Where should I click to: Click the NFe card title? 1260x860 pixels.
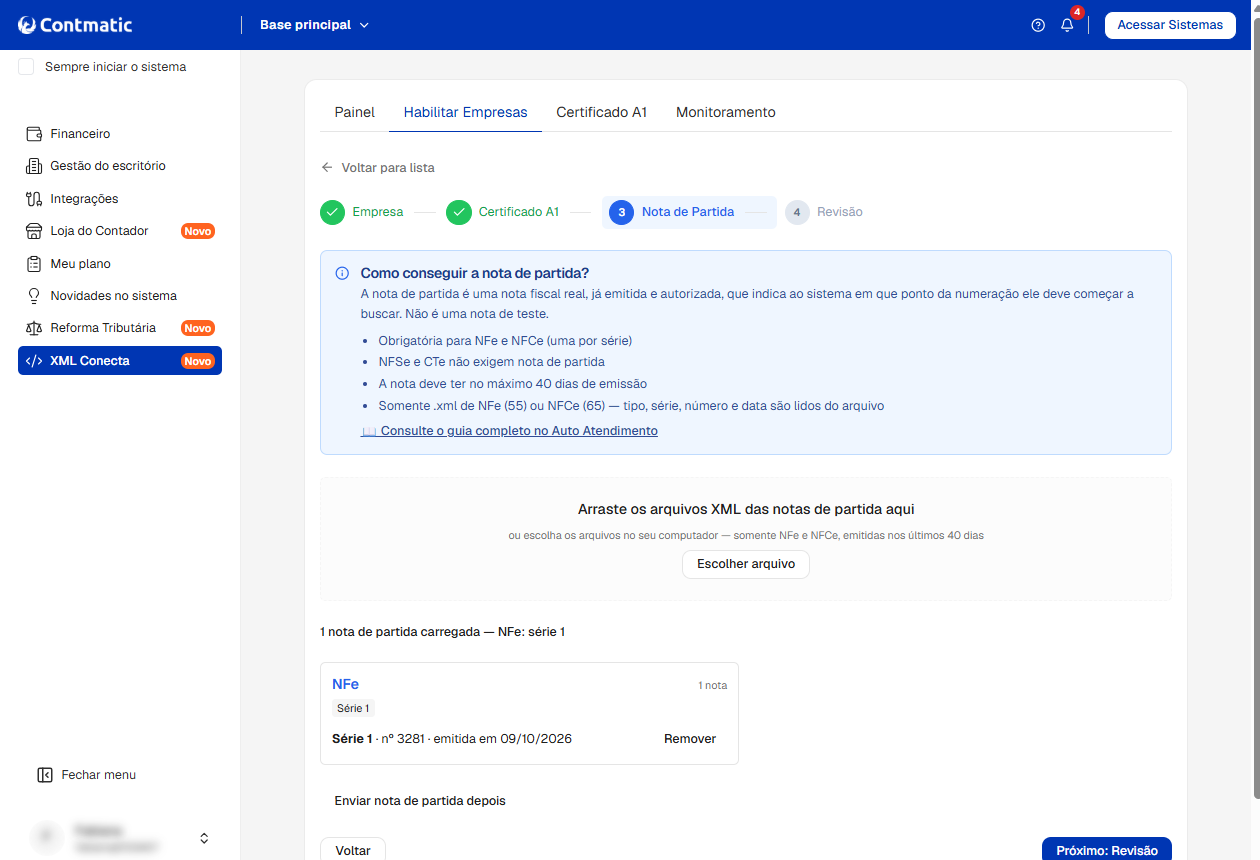tap(345, 684)
